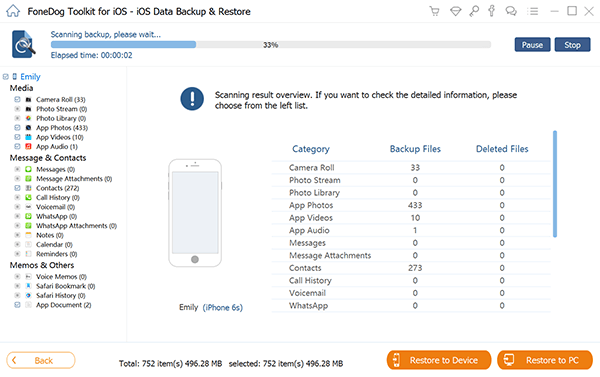Image resolution: width=600 pixels, height=377 pixels.
Task: Collapse the Emily device tree node
Action: (5, 77)
